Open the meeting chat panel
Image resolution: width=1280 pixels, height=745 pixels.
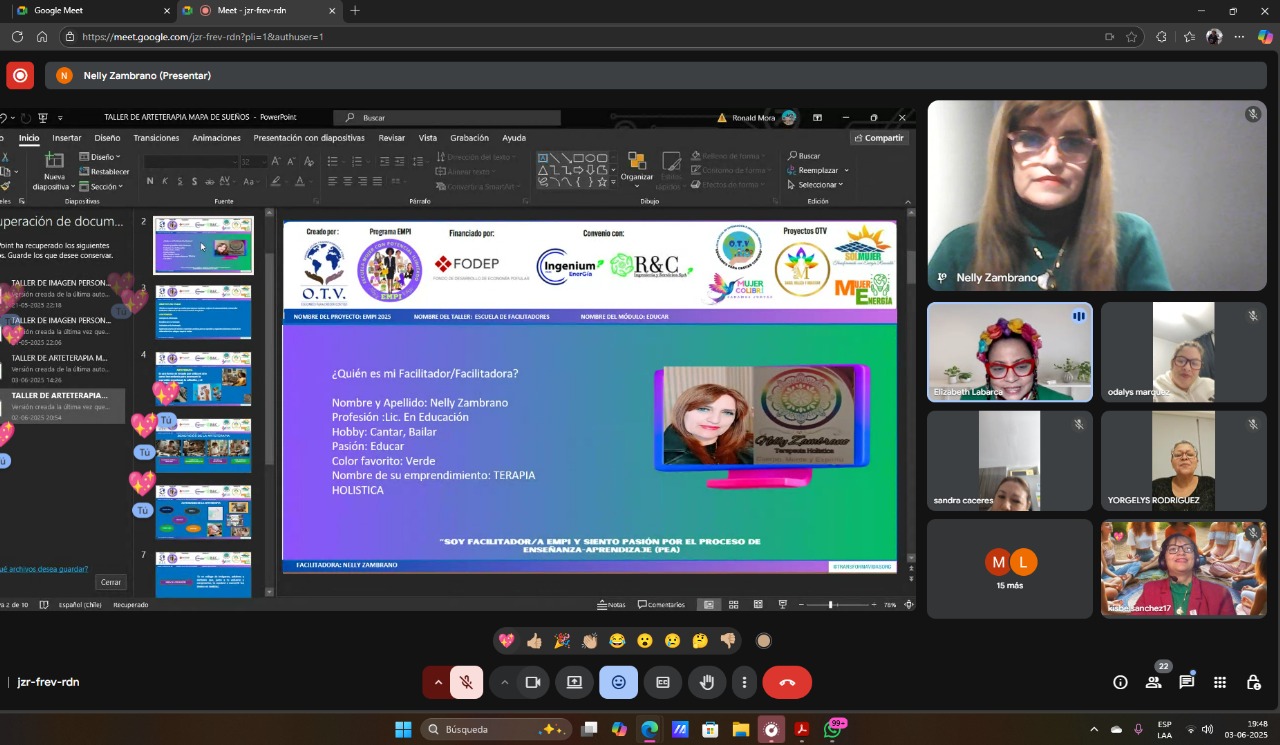(1186, 682)
